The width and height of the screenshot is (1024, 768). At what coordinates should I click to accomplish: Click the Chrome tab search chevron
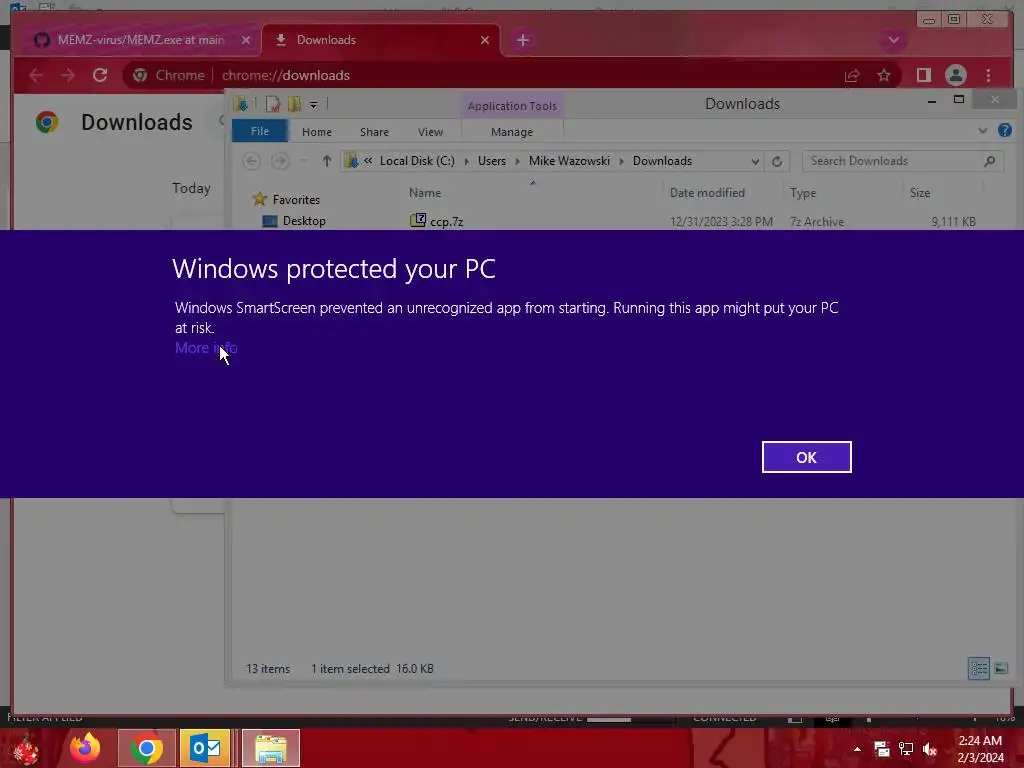pyautogui.click(x=893, y=40)
